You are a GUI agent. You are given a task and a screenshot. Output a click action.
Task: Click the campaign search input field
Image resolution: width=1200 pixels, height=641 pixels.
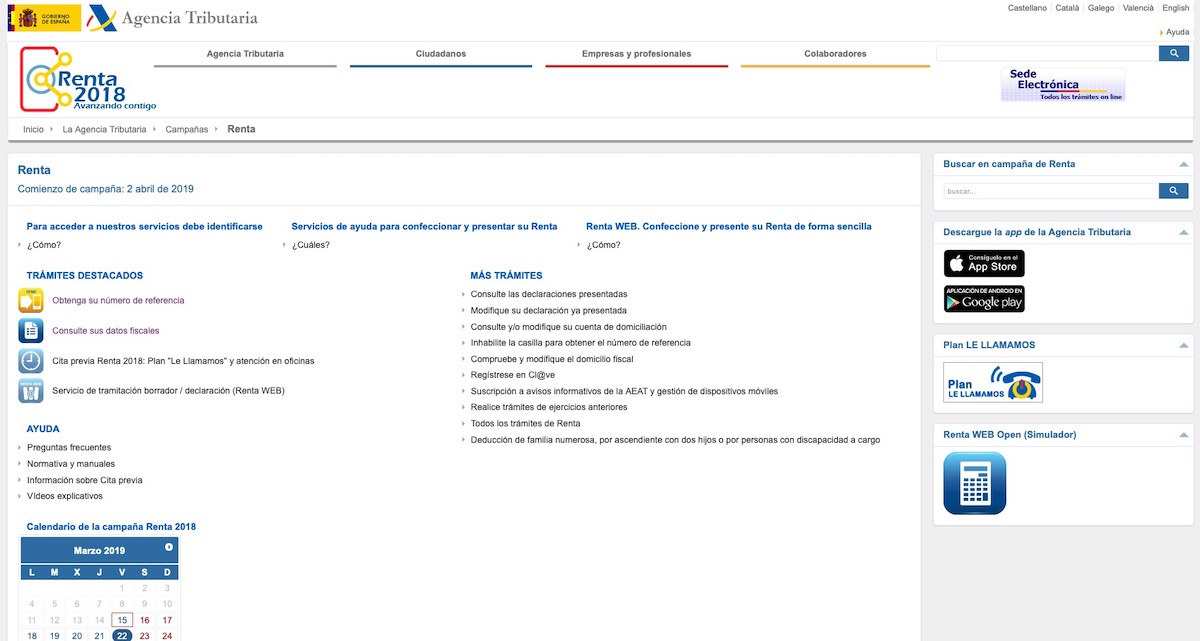[1050, 191]
